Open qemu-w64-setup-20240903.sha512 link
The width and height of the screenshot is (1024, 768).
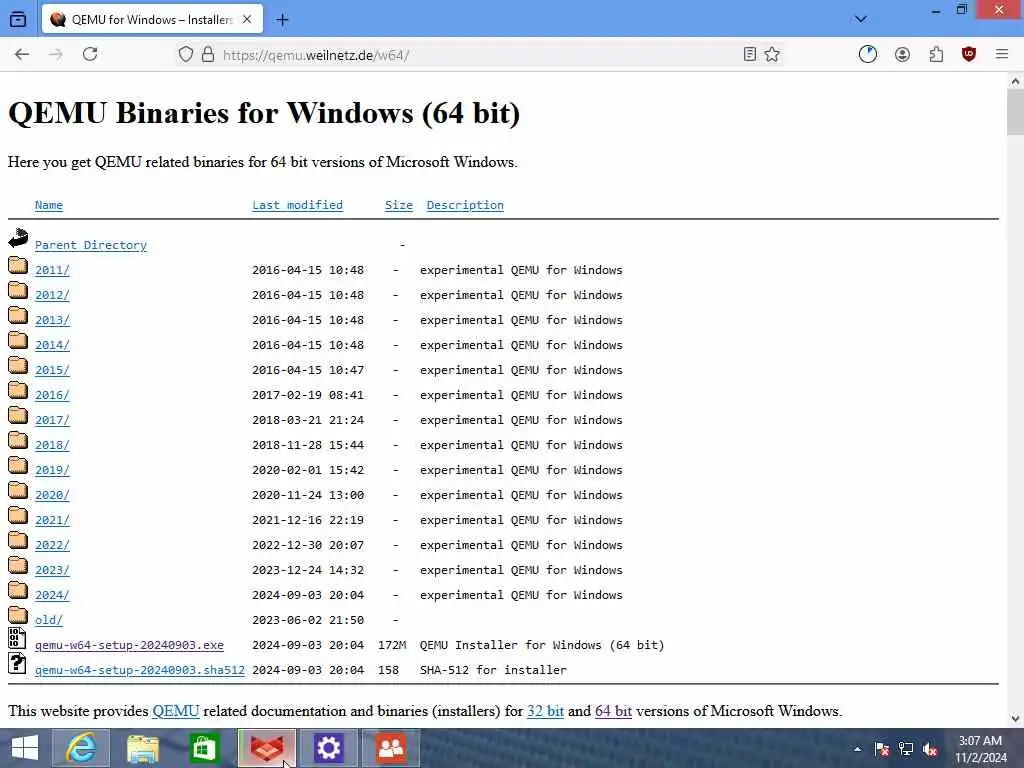click(x=140, y=670)
